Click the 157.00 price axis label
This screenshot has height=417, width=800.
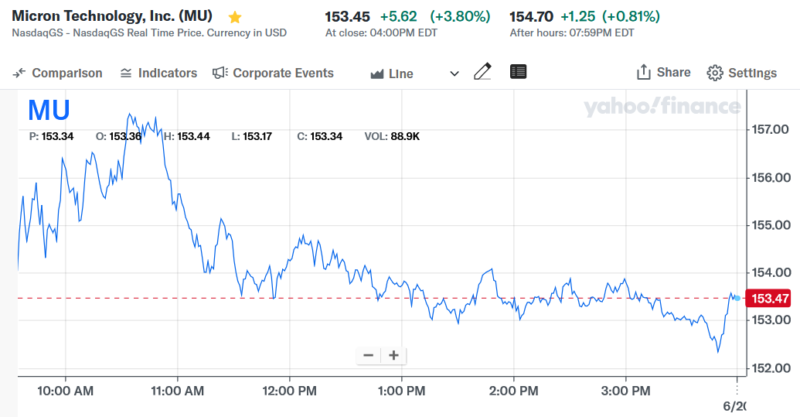click(x=771, y=130)
